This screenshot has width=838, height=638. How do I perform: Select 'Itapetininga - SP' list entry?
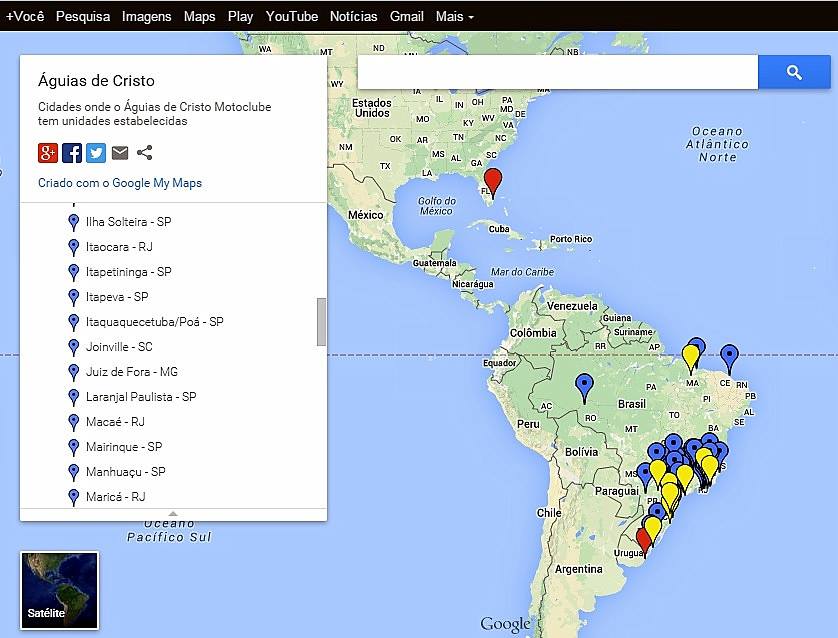(x=129, y=272)
